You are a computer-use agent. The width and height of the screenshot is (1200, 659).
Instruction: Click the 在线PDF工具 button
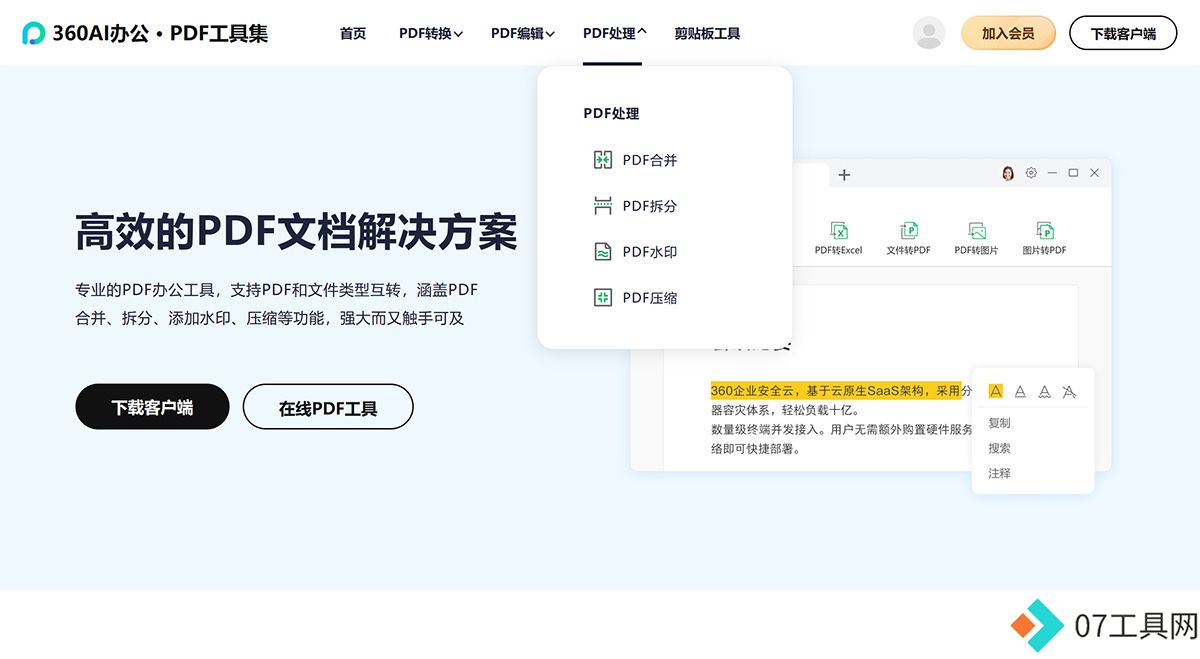(328, 407)
